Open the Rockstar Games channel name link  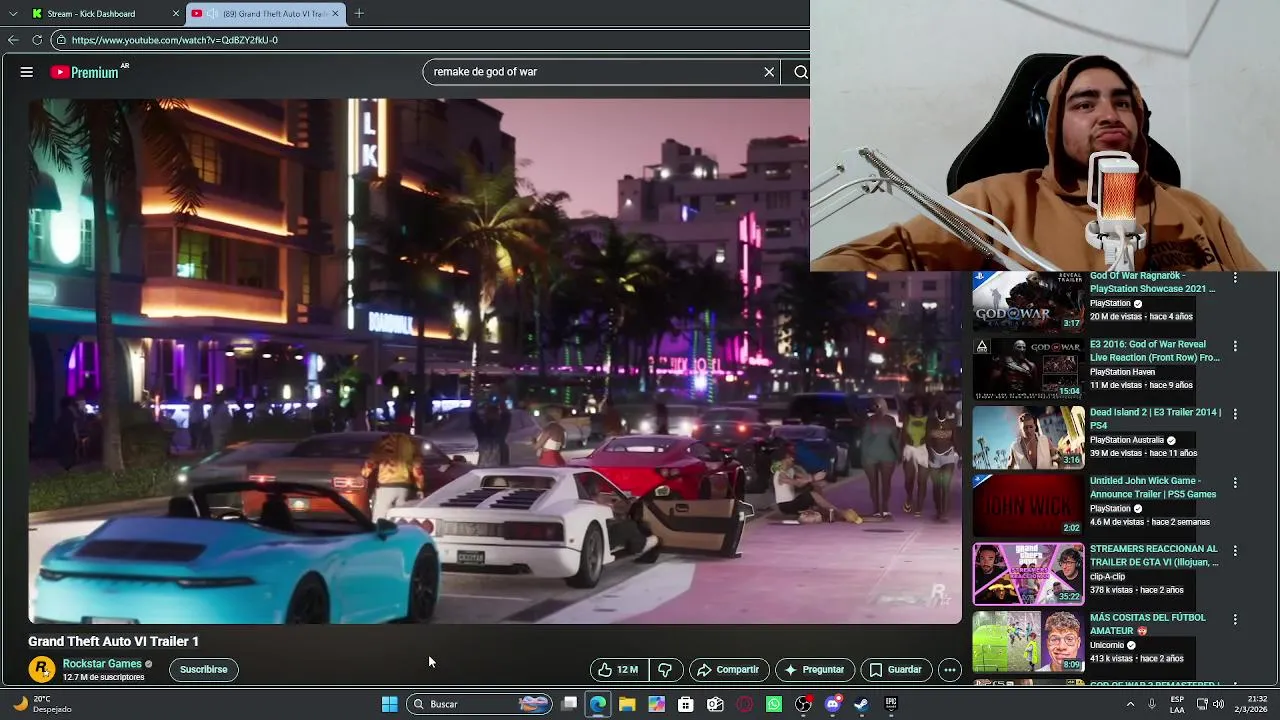click(102, 664)
